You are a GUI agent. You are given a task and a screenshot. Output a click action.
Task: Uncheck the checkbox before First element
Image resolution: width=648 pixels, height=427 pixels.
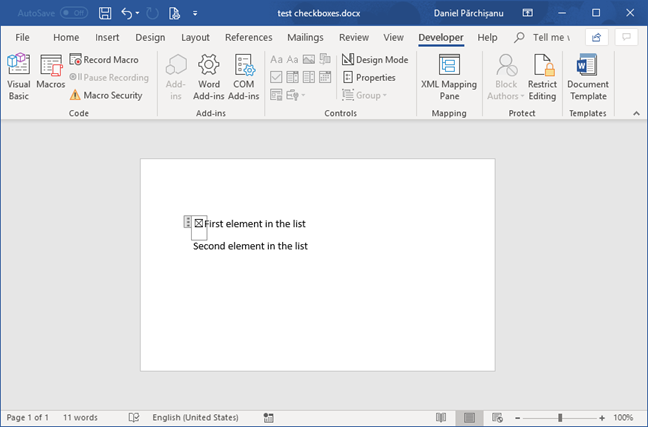199,223
